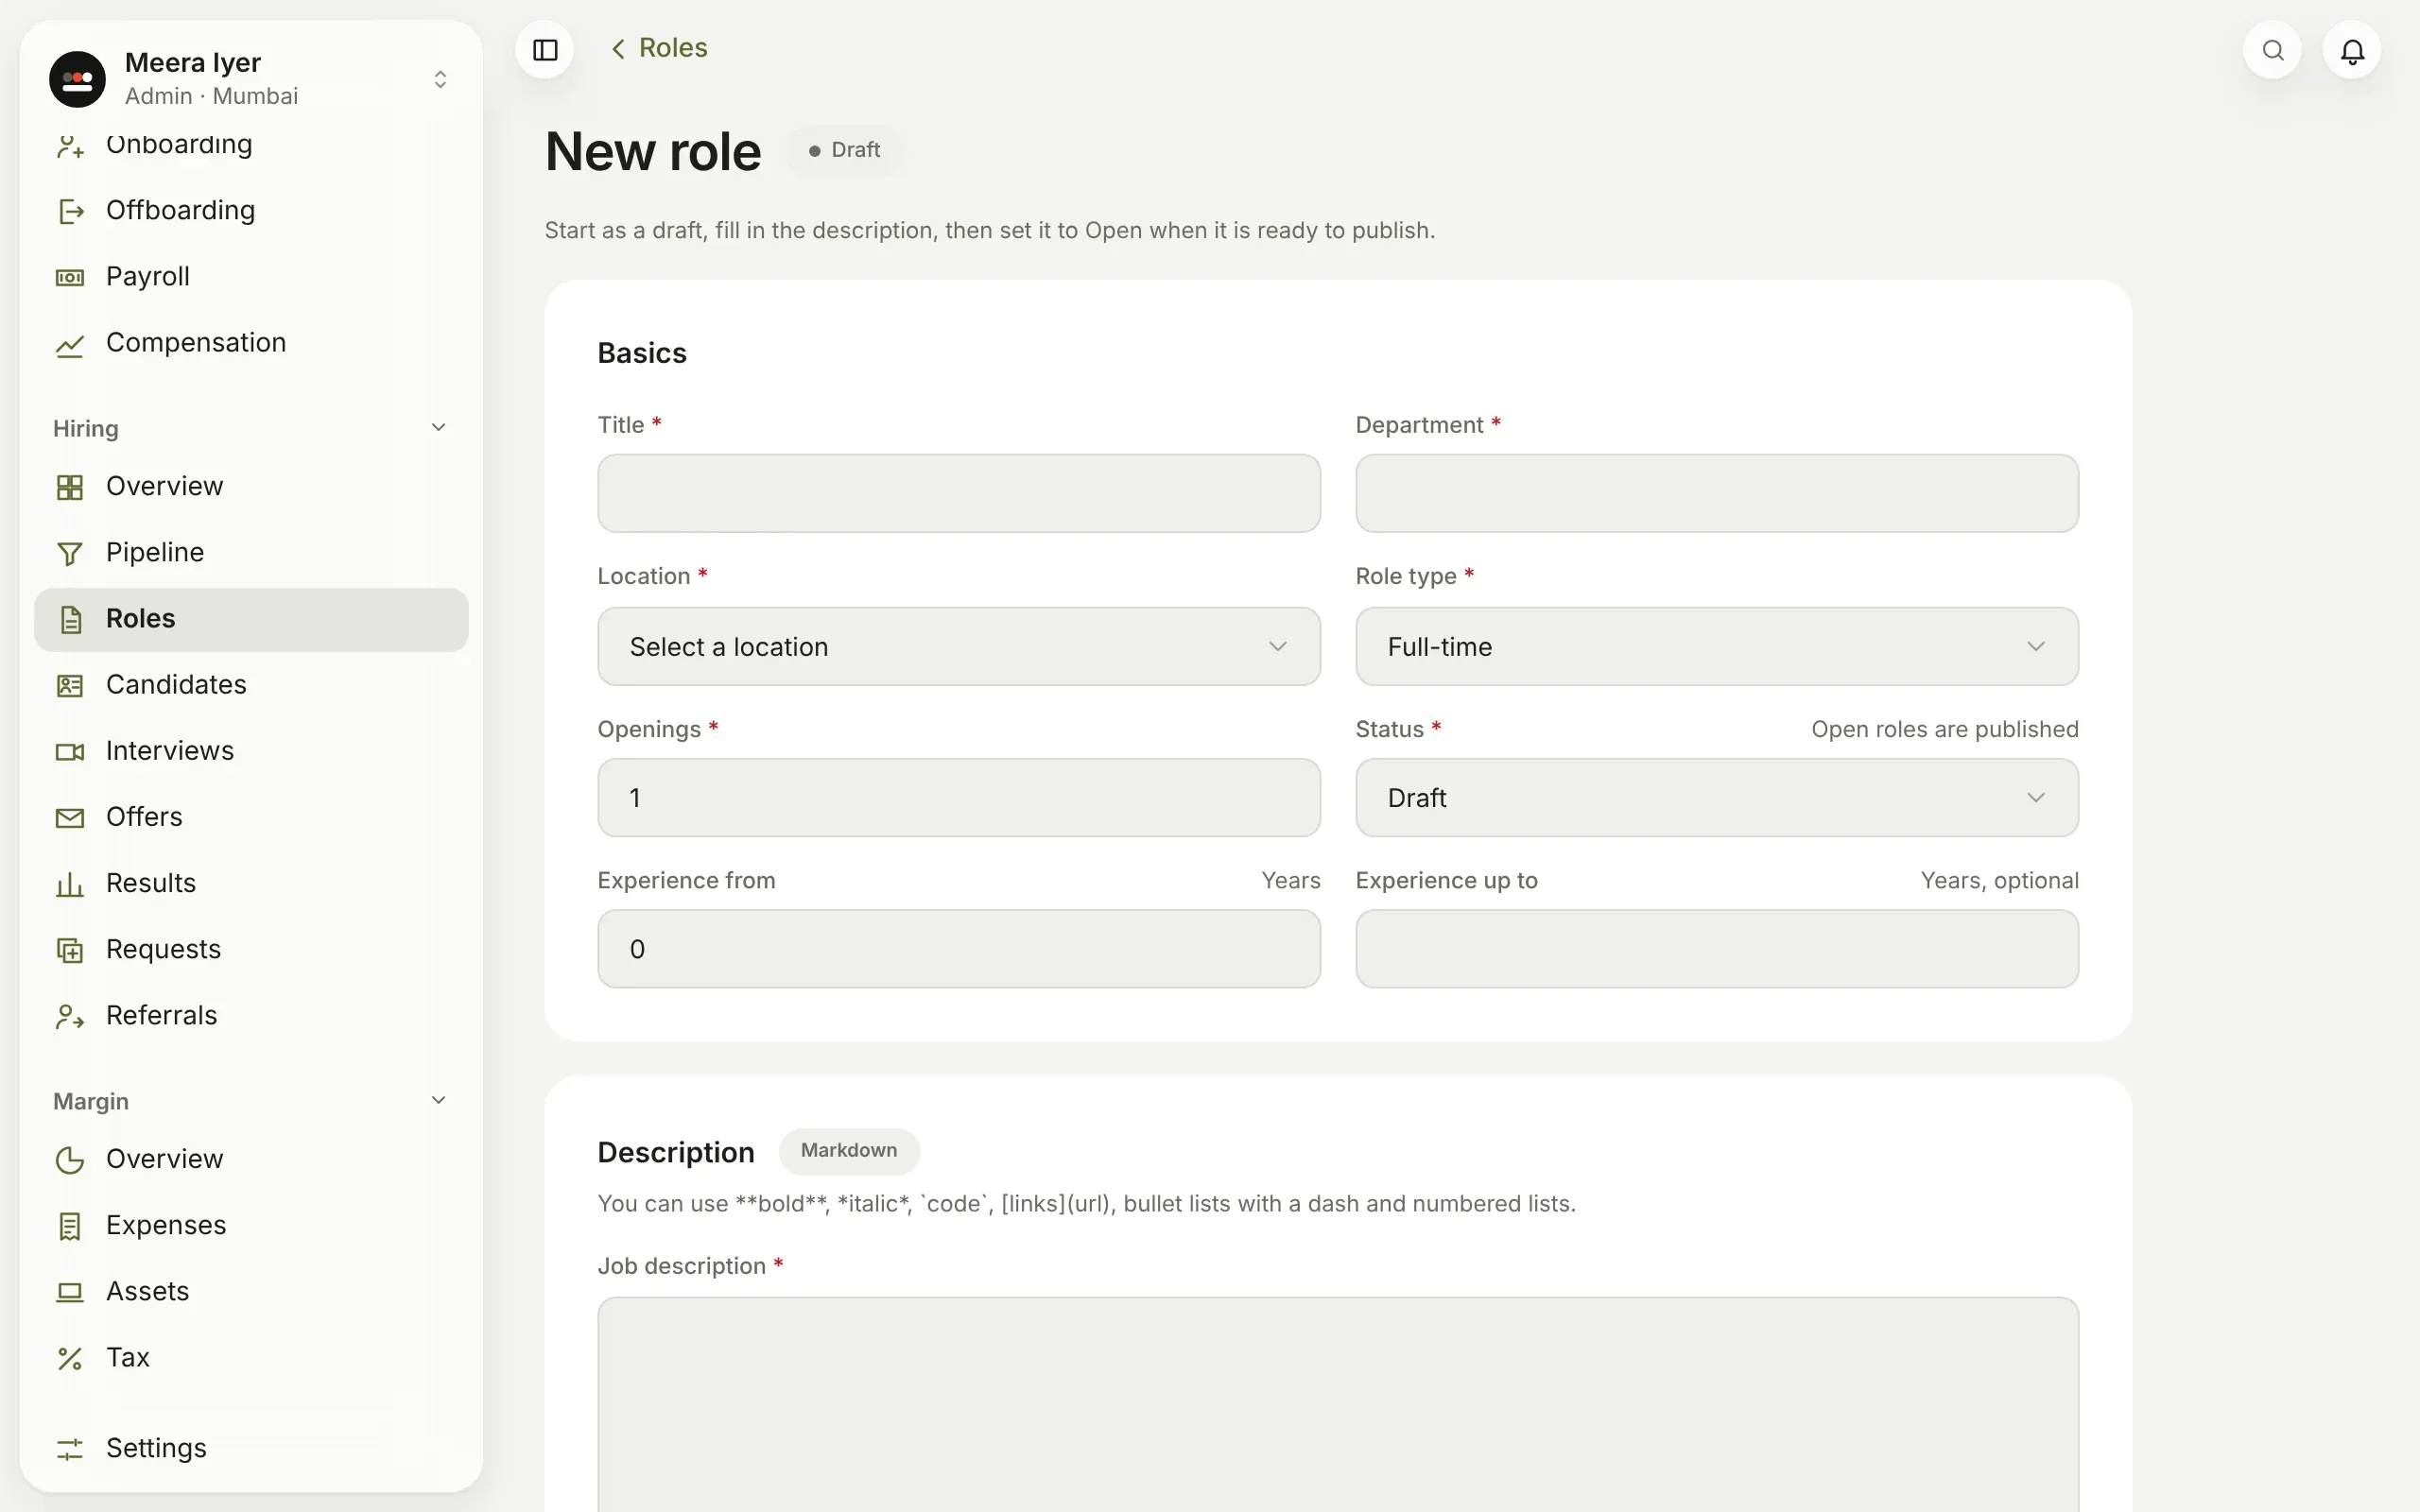The image size is (2420, 1512).
Task: Click the Experience from field
Action: pos(959,949)
